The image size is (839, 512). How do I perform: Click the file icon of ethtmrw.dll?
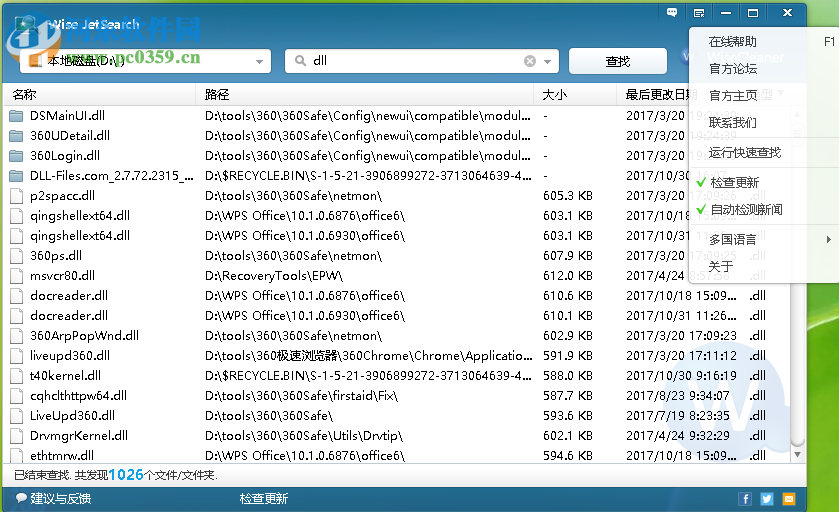pos(17,455)
